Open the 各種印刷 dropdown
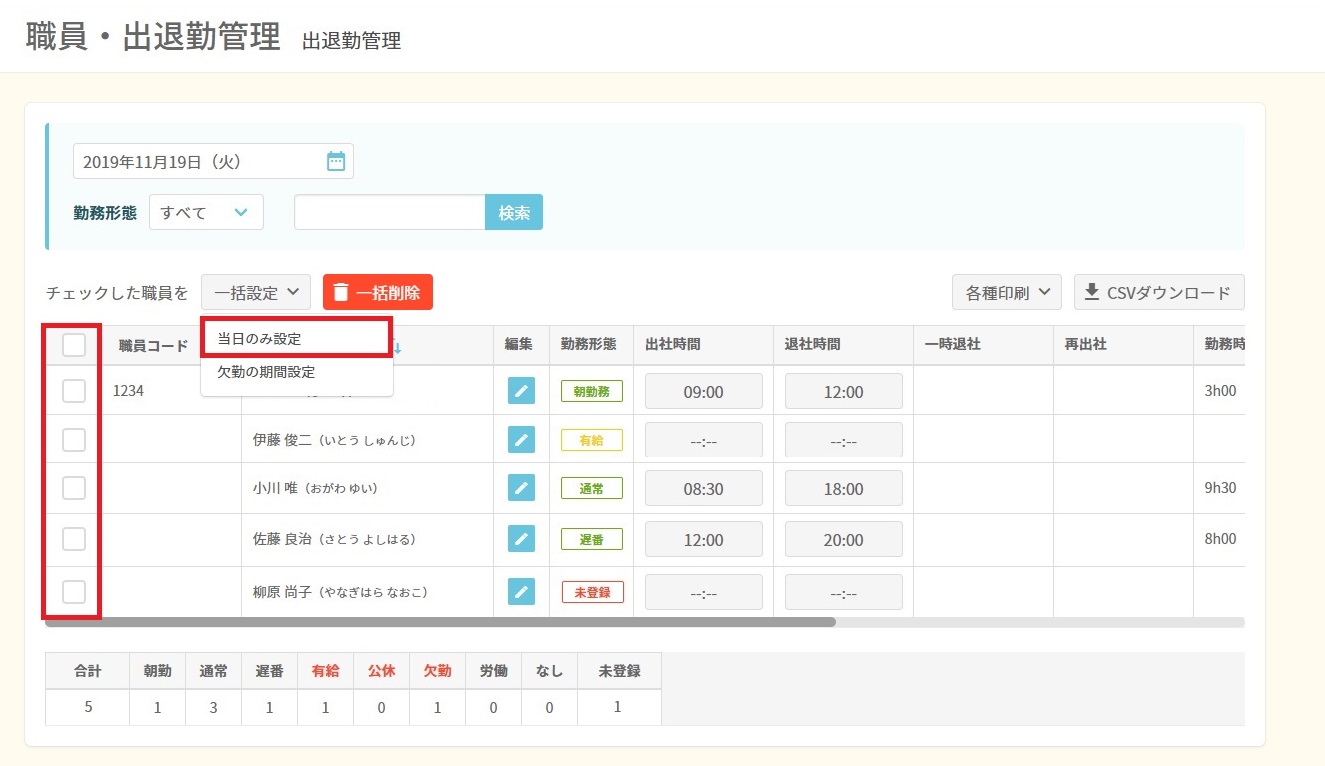 coord(1007,292)
